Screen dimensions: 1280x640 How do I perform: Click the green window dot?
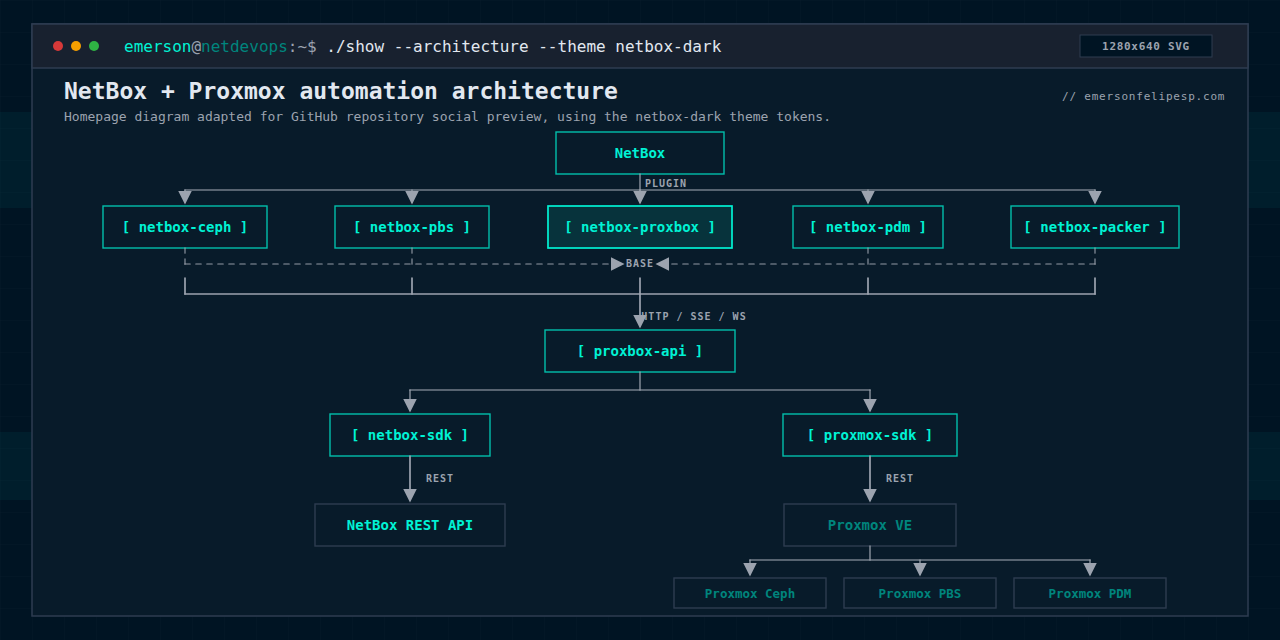coord(94,46)
